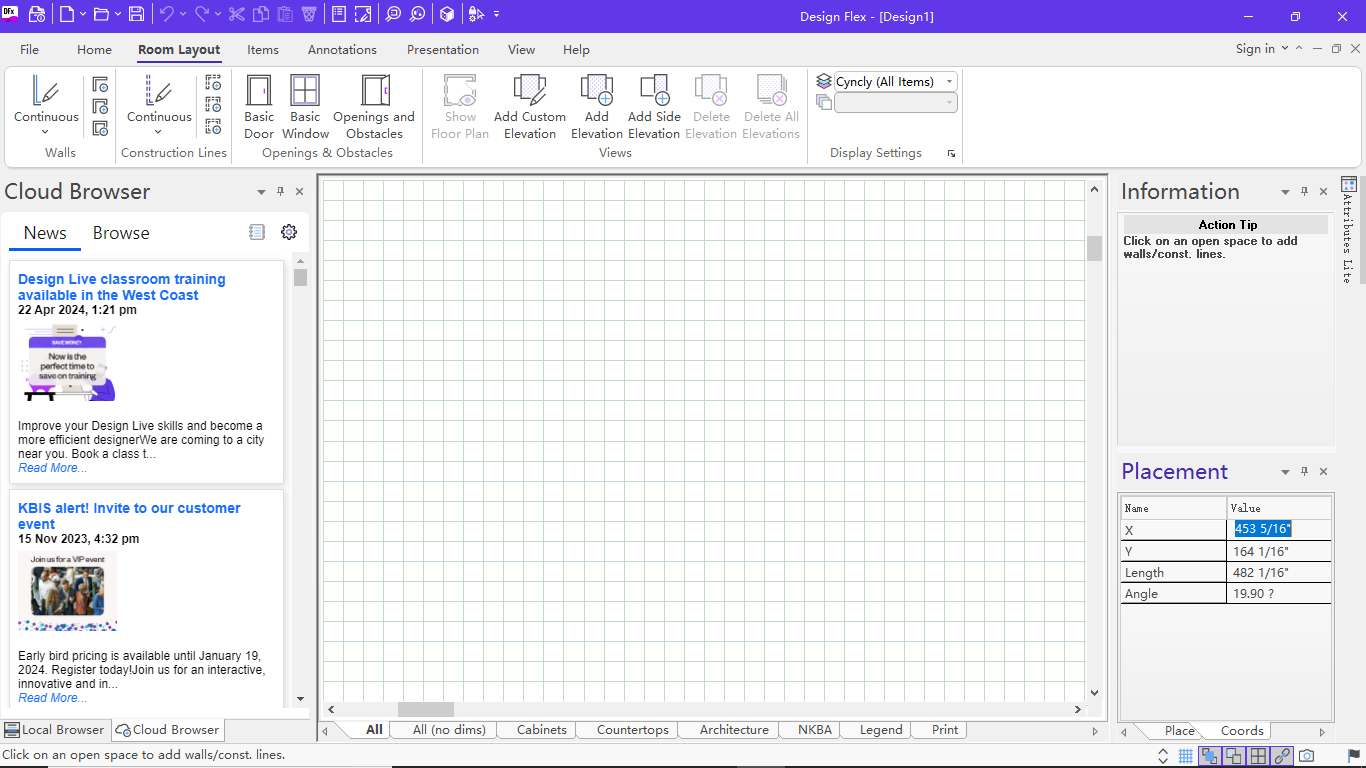Expand the Display Settings dialog launcher
The image size is (1366, 768).
[x=951, y=154]
